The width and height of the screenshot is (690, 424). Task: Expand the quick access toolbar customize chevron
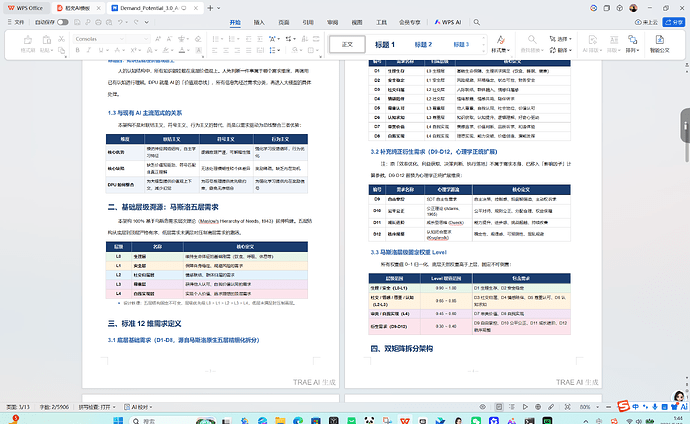click(x=147, y=22)
